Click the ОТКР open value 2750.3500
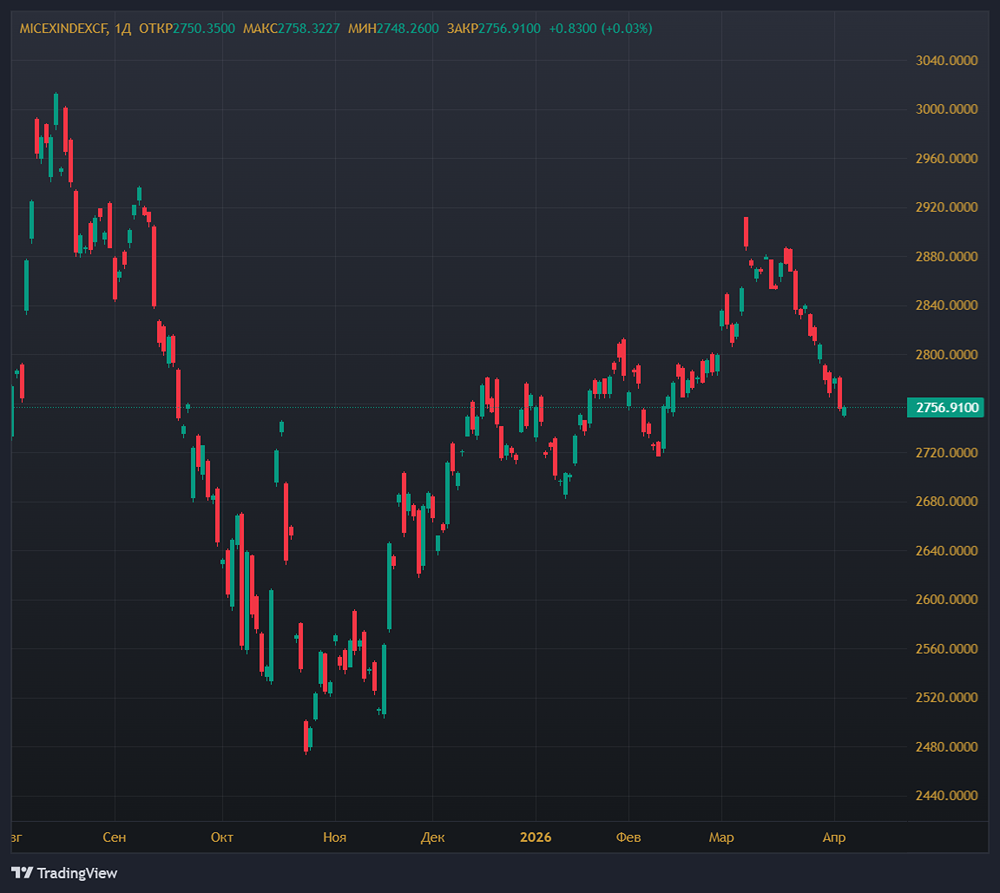Screen dimensions: 1000x893 tap(204, 28)
